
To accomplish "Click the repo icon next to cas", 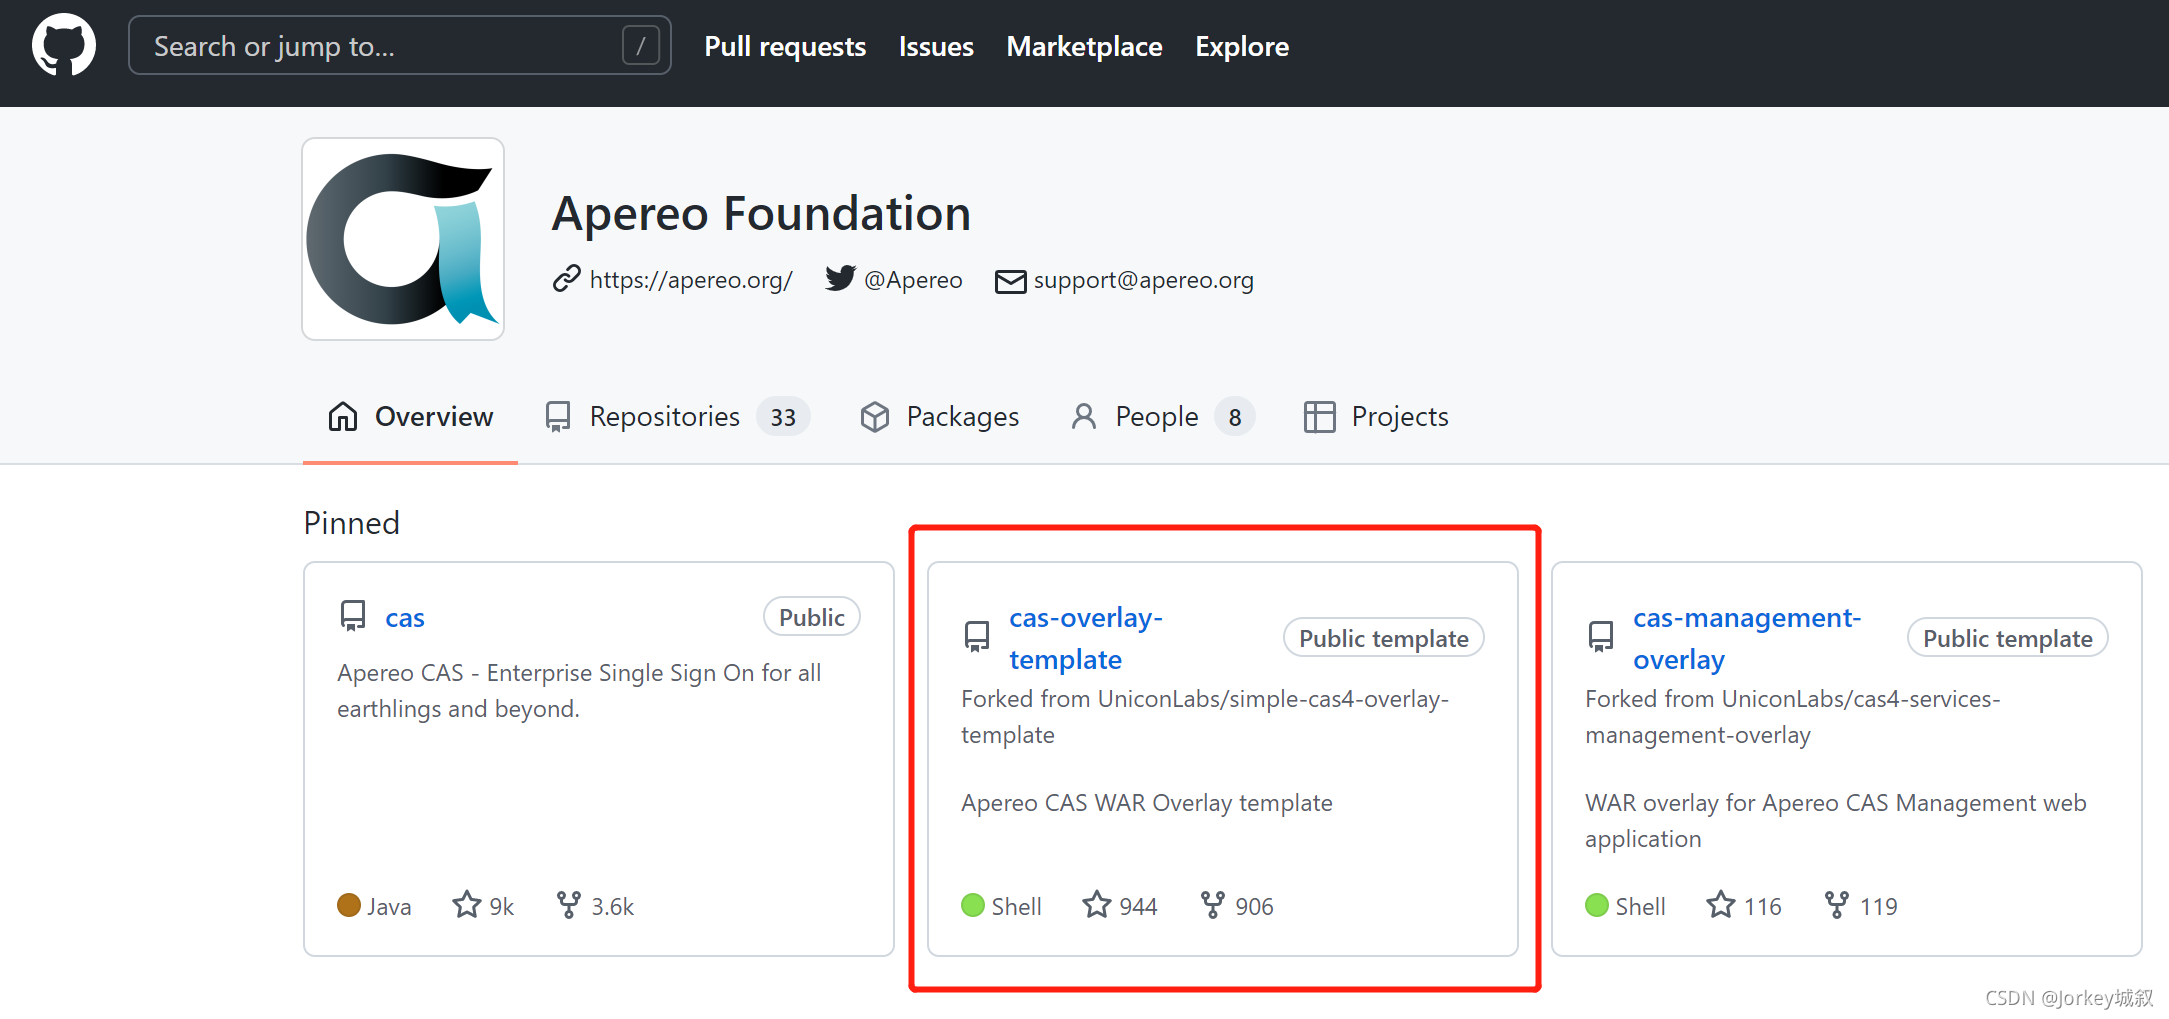I will 353,615.
